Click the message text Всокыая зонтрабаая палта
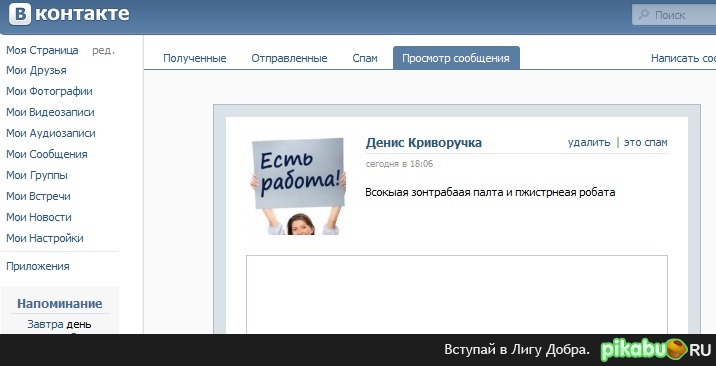Image resolution: width=716 pixels, height=366 pixels. pos(490,193)
